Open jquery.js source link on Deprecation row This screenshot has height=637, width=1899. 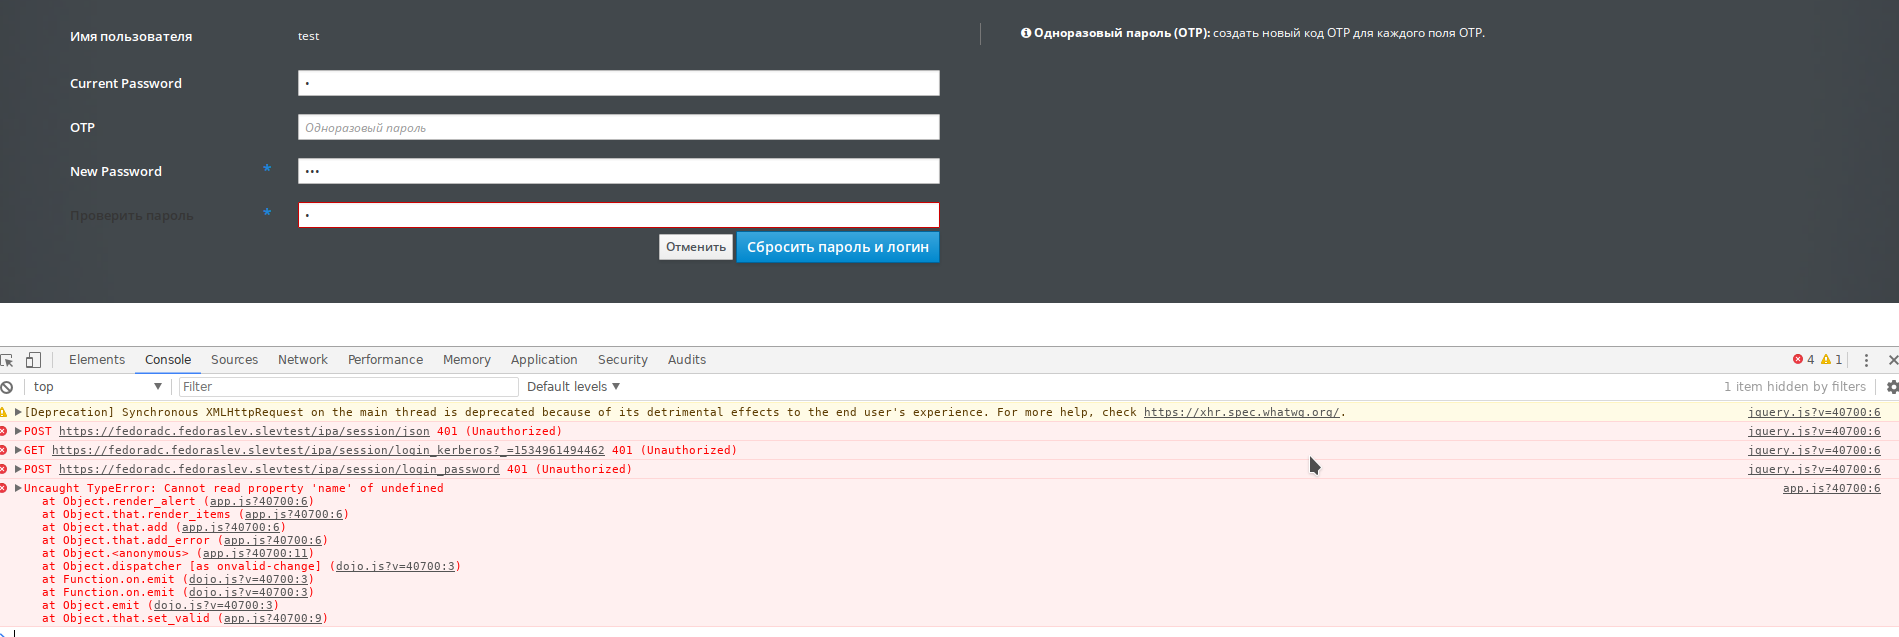(1814, 412)
